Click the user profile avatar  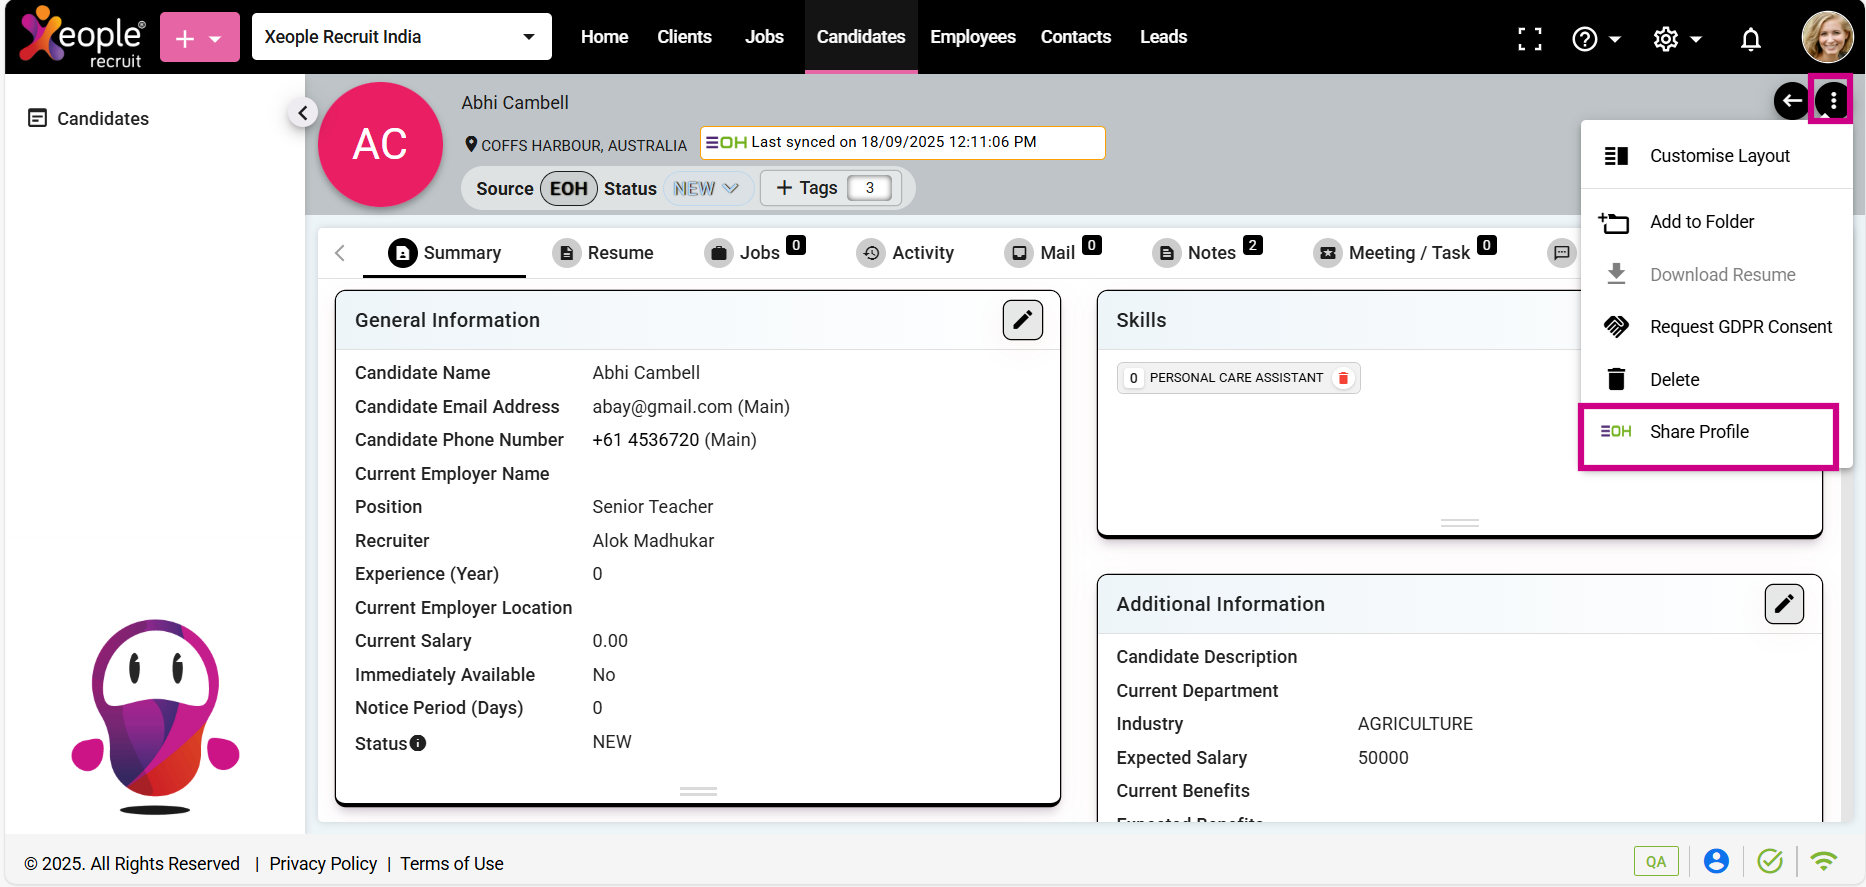[1826, 37]
